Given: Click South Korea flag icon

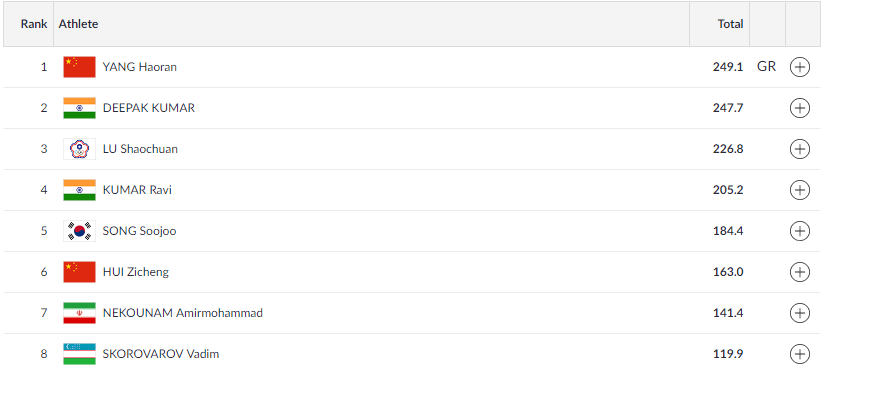Looking at the screenshot, I should tap(79, 231).
